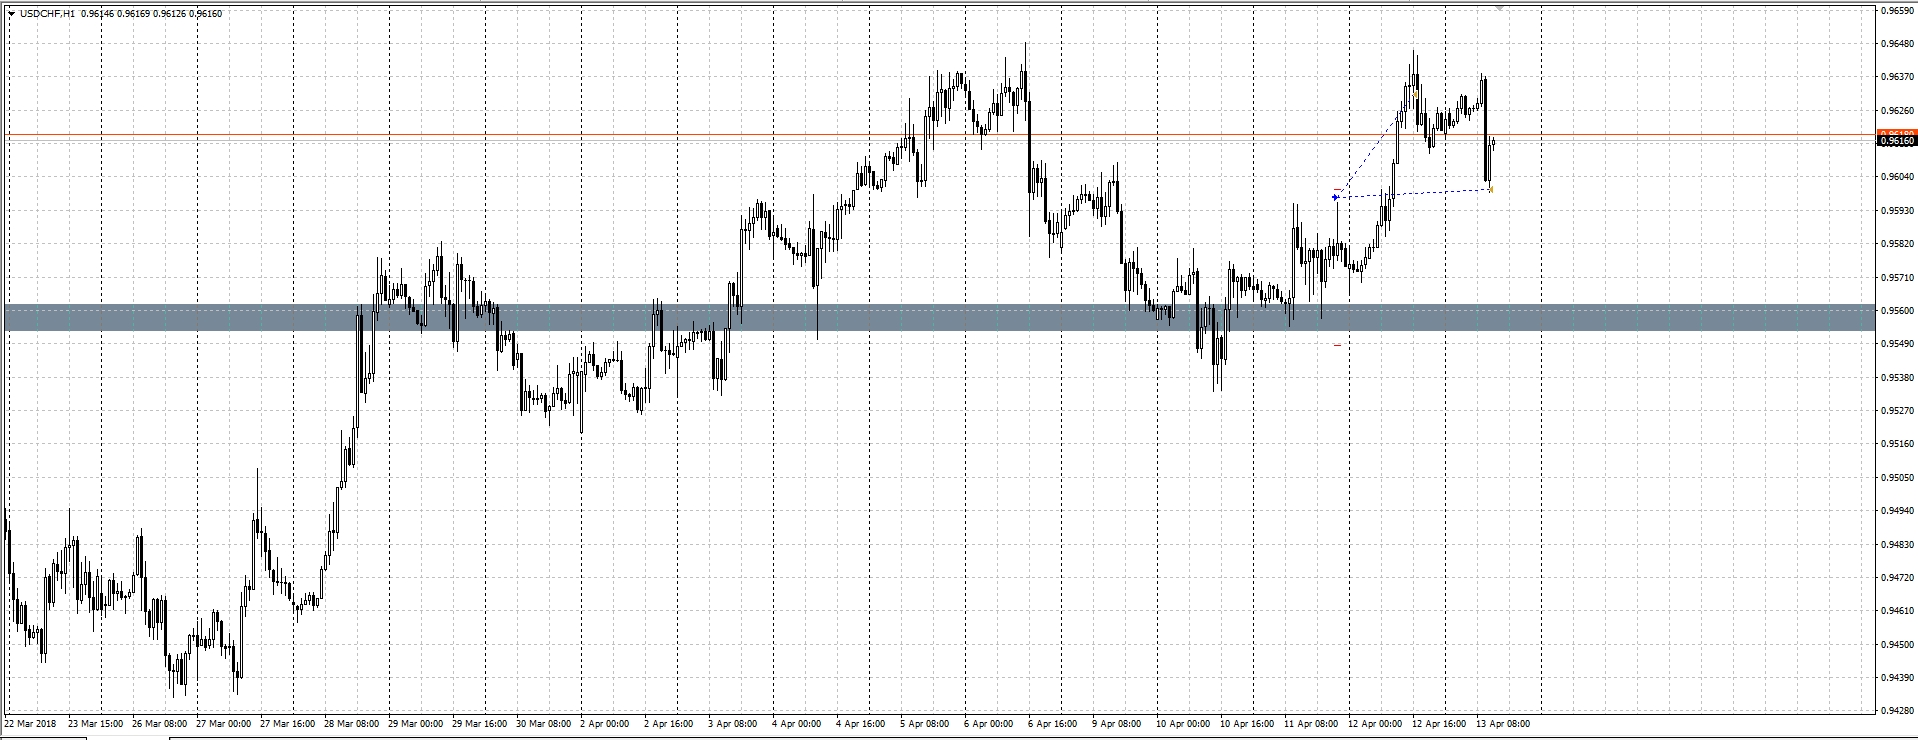Click the 0.94610 price axis label
Image resolution: width=1918 pixels, height=740 pixels.
pyautogui.click(x=1896, y=611)
